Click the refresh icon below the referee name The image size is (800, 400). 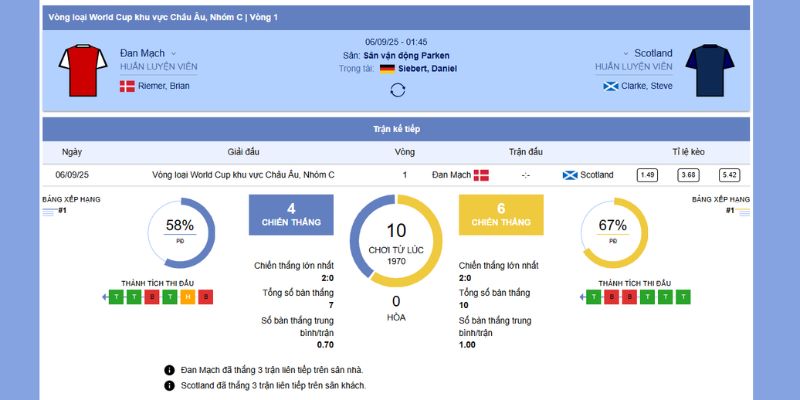(397, 90)
